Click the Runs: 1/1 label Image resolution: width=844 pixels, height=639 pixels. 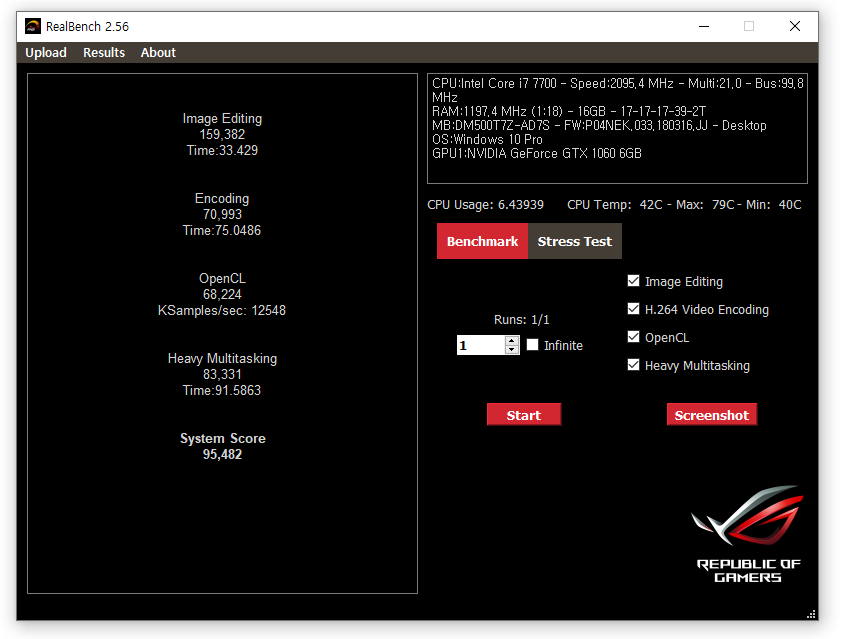click(522, 320)
